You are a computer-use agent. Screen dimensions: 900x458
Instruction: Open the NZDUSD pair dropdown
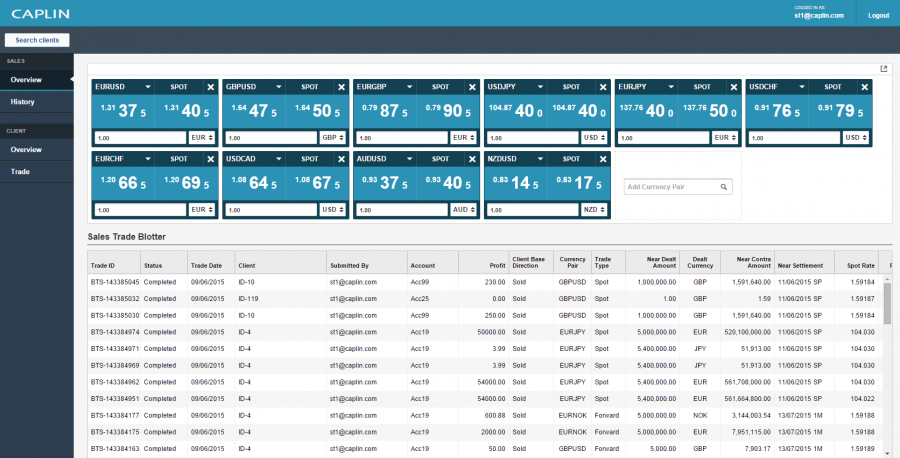[540, 159]
